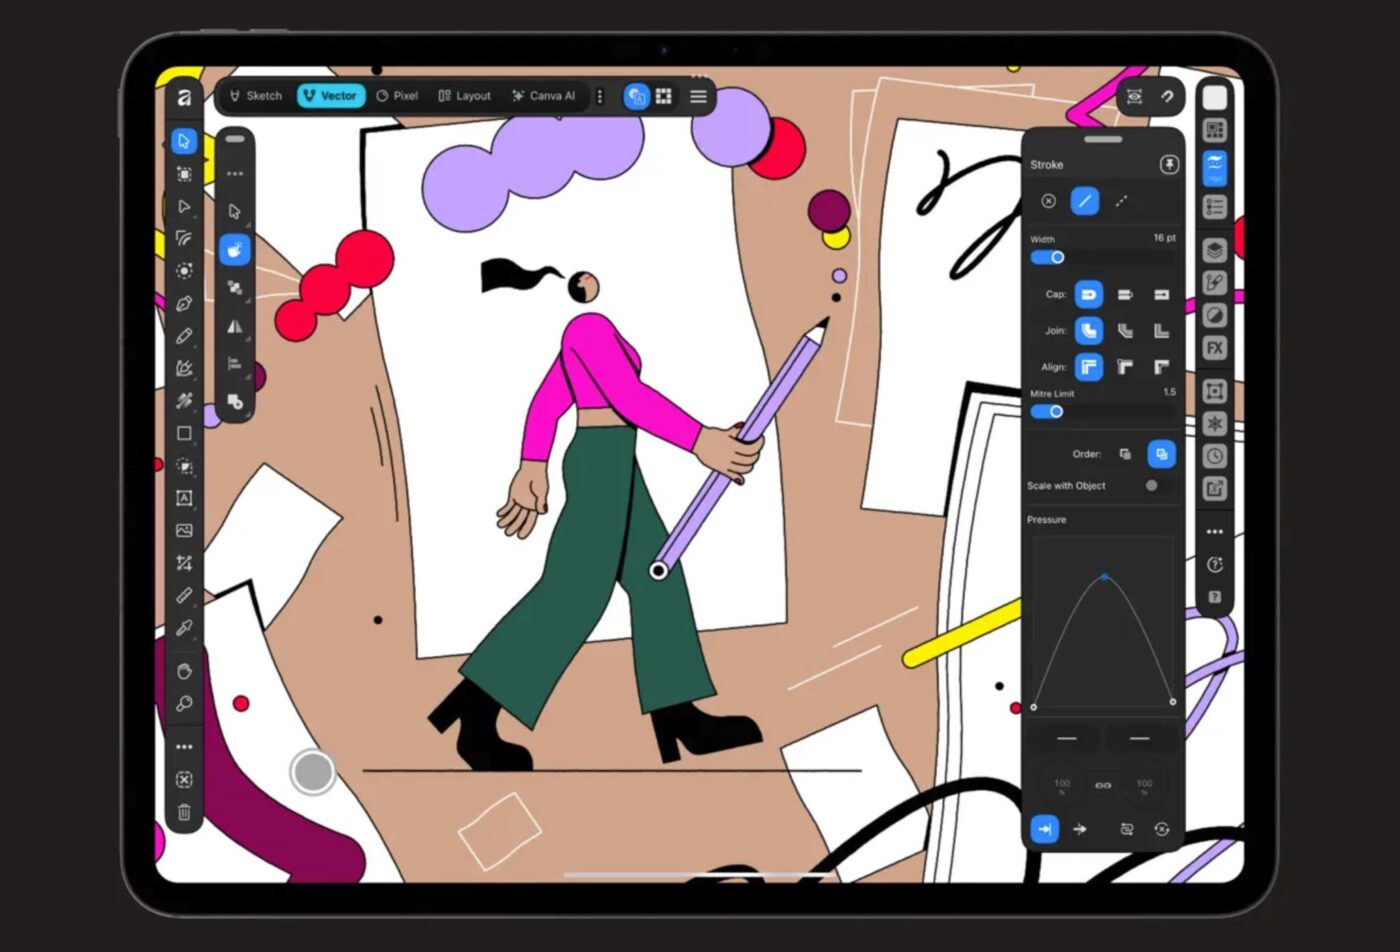Expand the left toolbar three-dots overflow

pyautogui.click(x=184, y=747)
